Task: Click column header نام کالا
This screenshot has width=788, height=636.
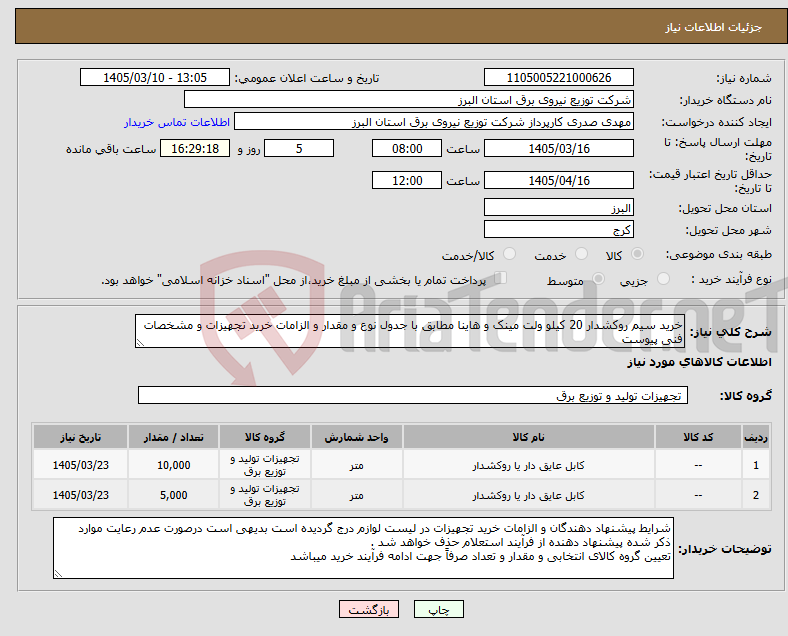Action: [529, 437]
